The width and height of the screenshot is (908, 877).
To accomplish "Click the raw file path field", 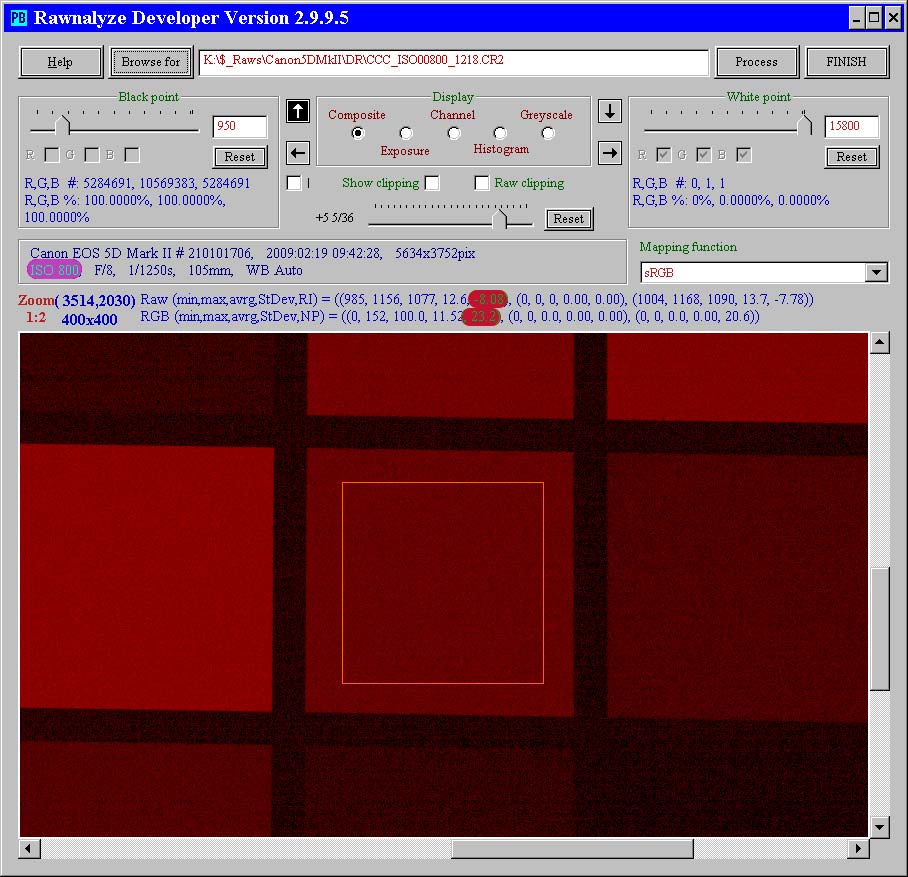I will pyautogui.click(x=453, y=62).
